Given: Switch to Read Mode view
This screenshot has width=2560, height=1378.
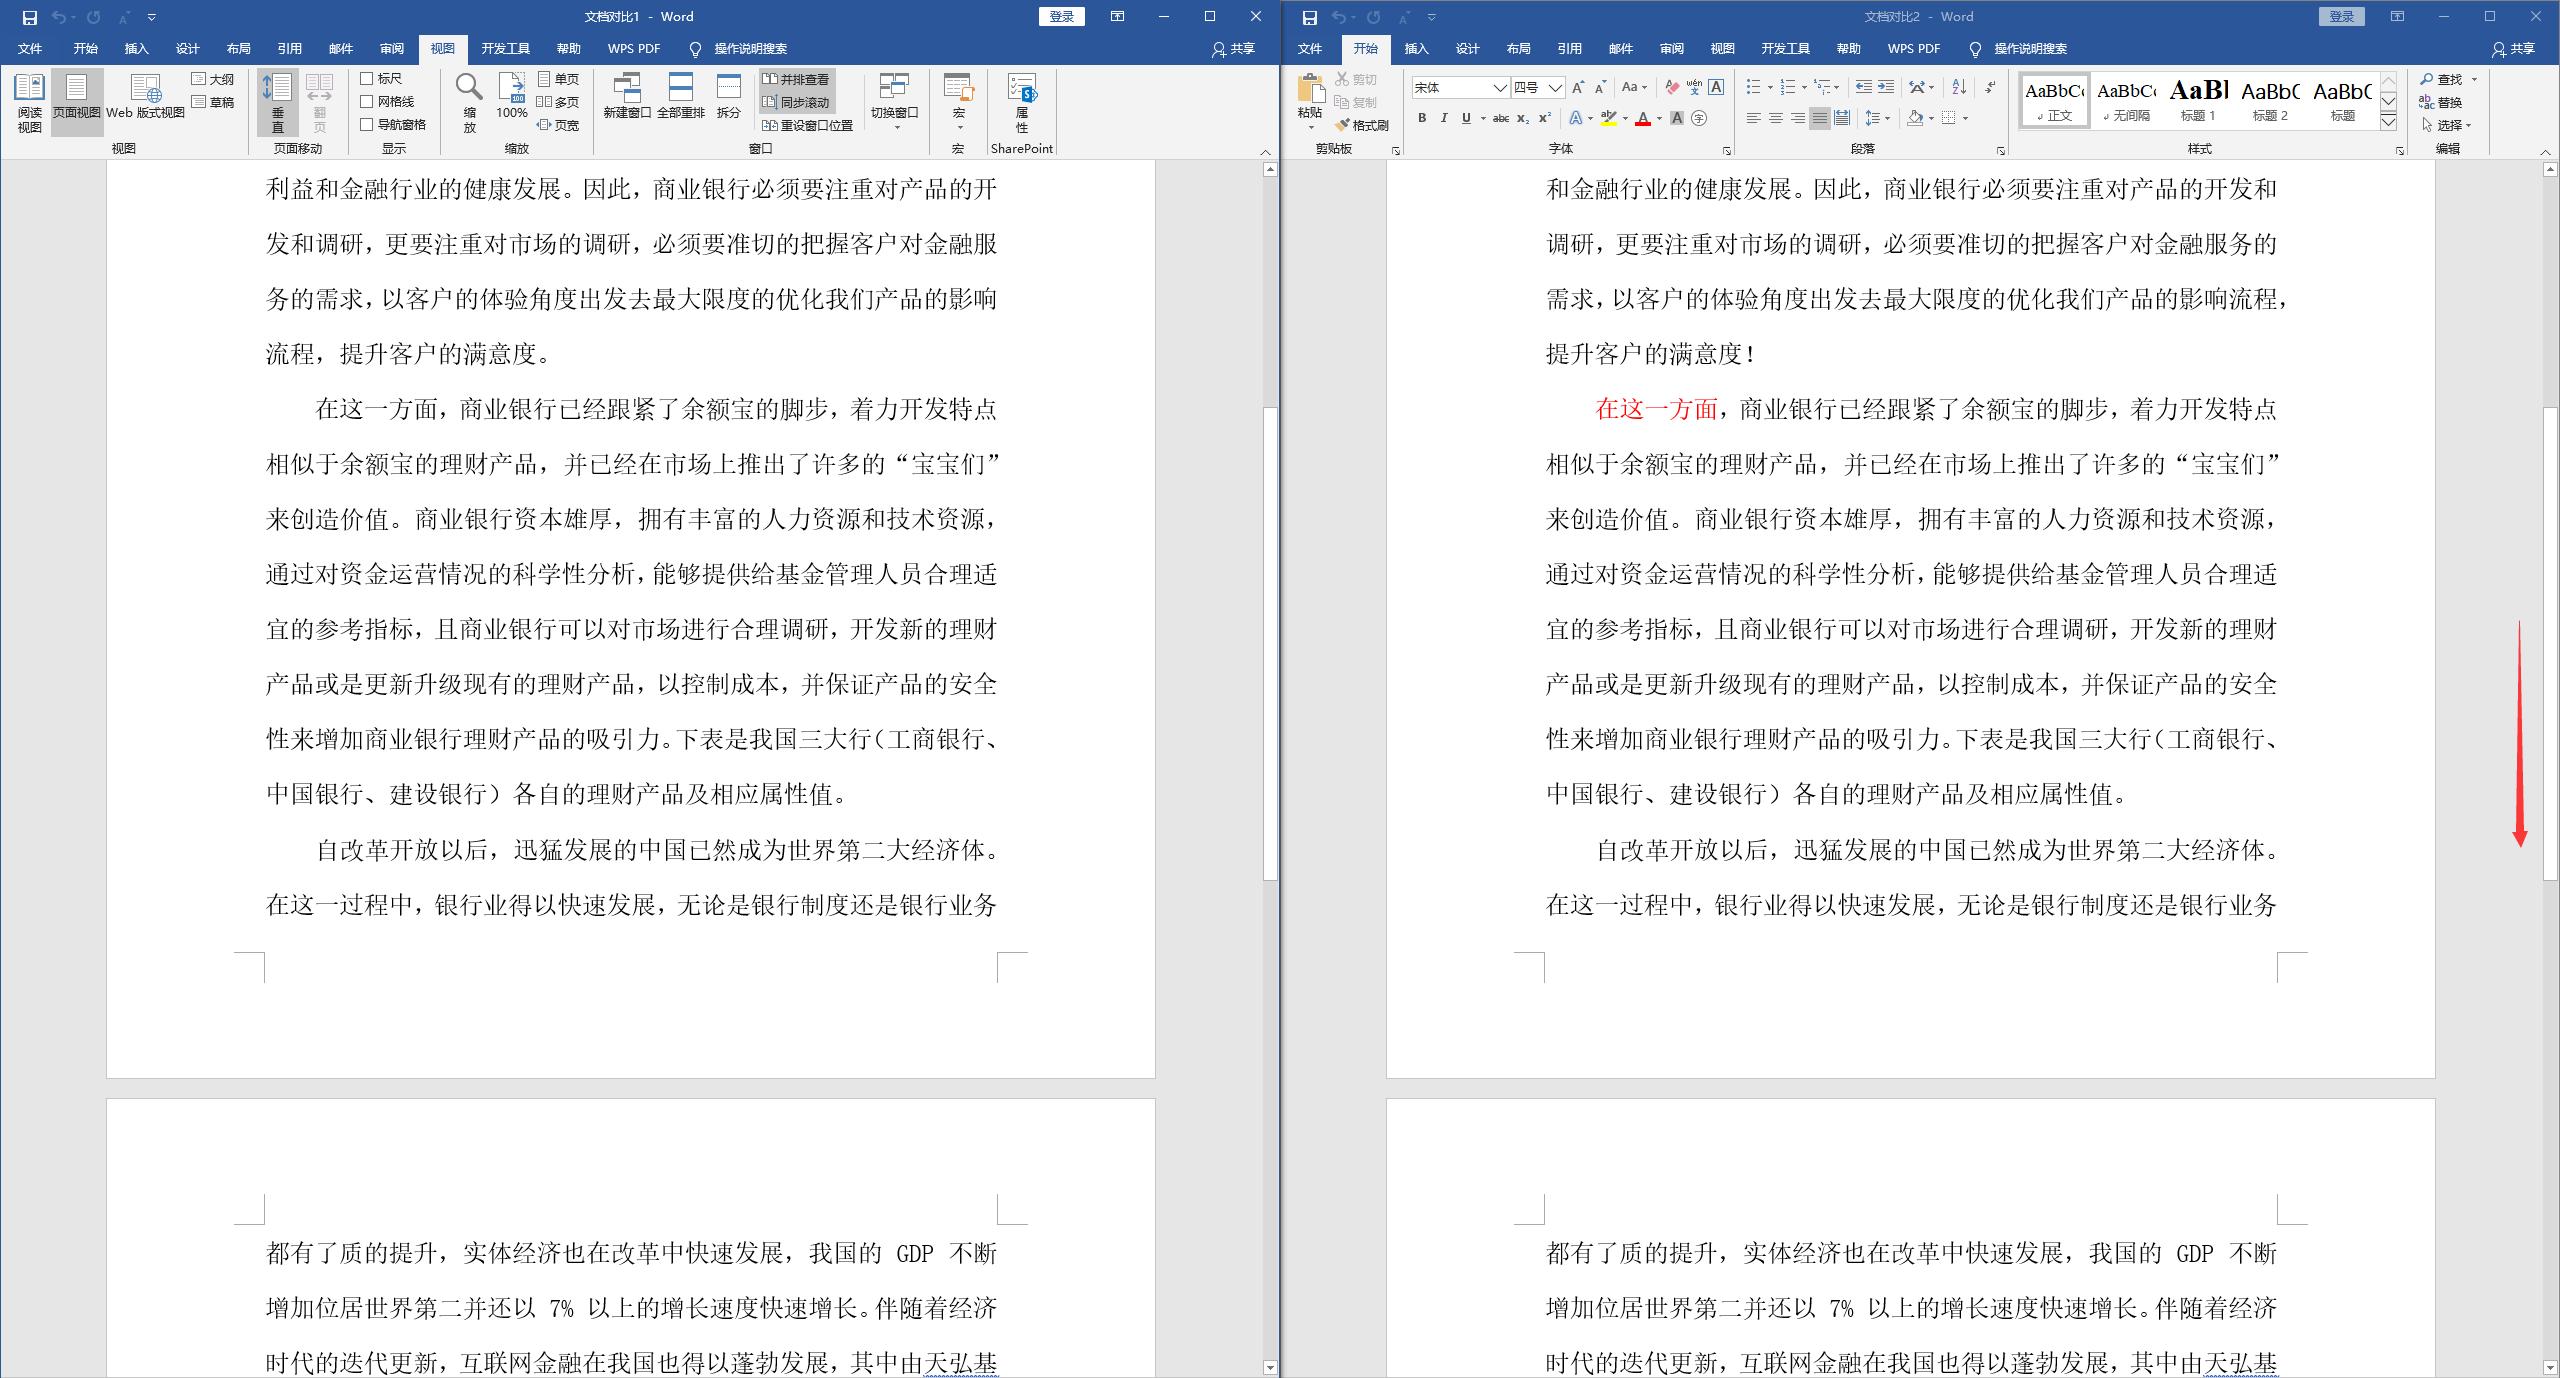Looking at the screenshot, I should pyautogui.click(x=28, y=100).
